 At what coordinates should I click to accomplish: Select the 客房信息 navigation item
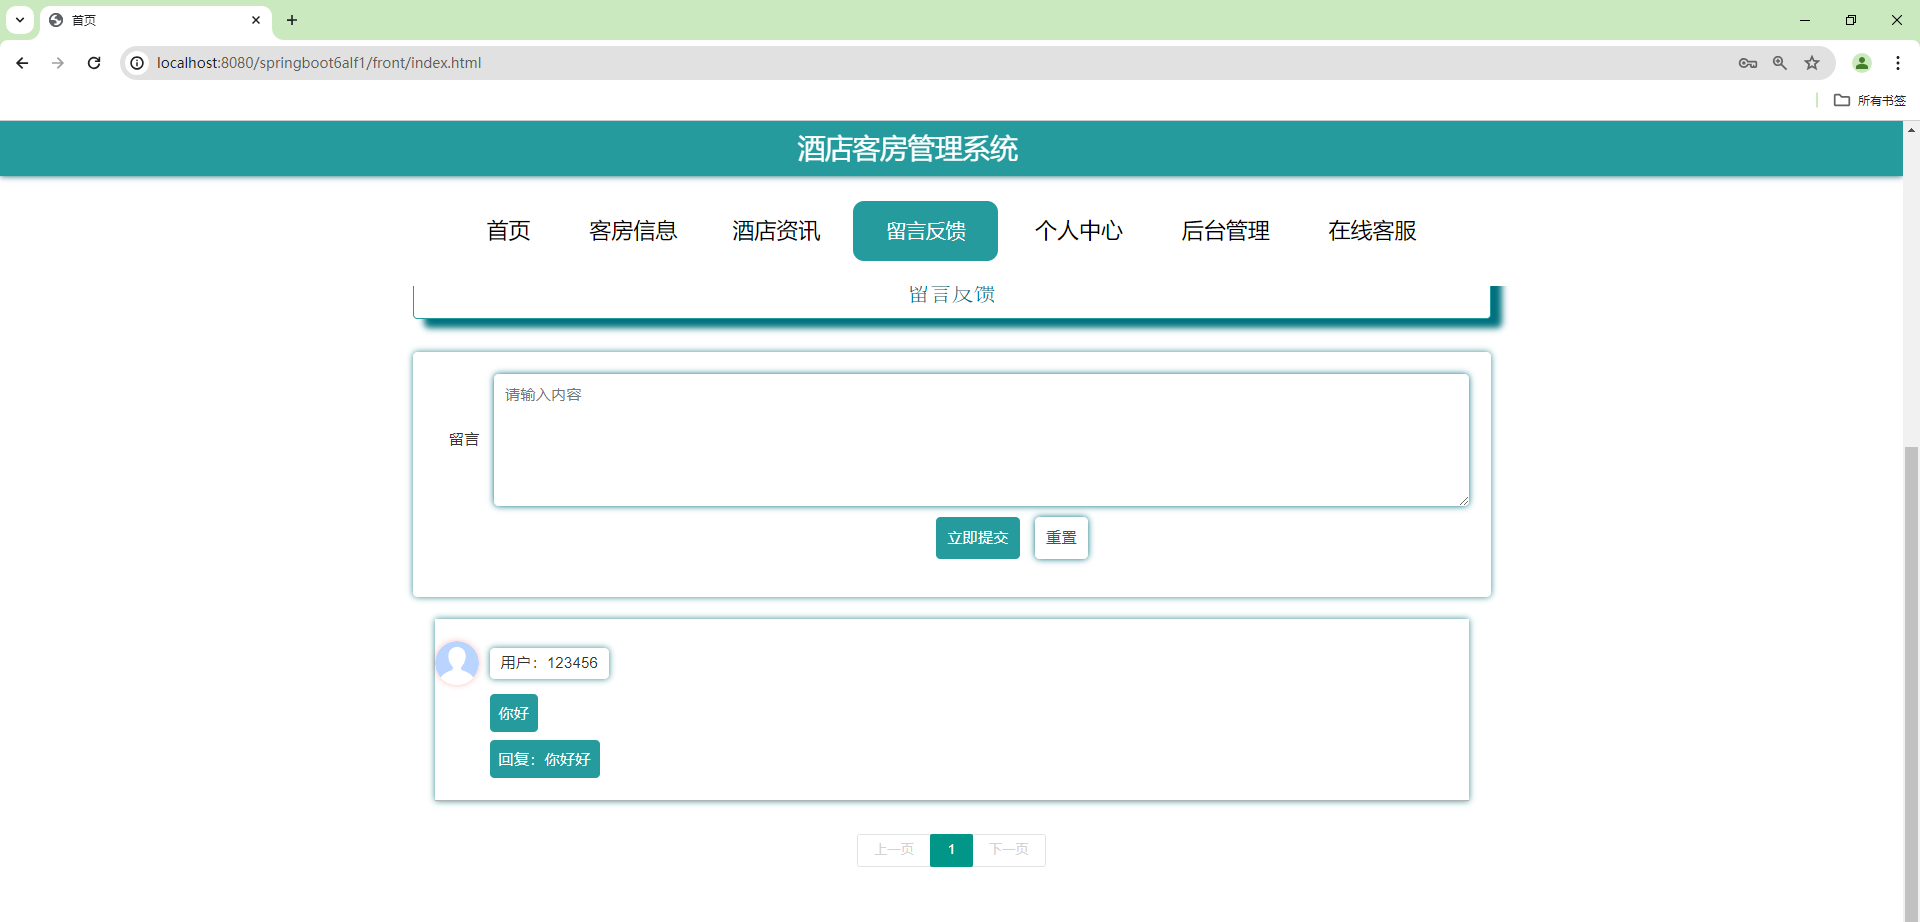pos(634,230)
